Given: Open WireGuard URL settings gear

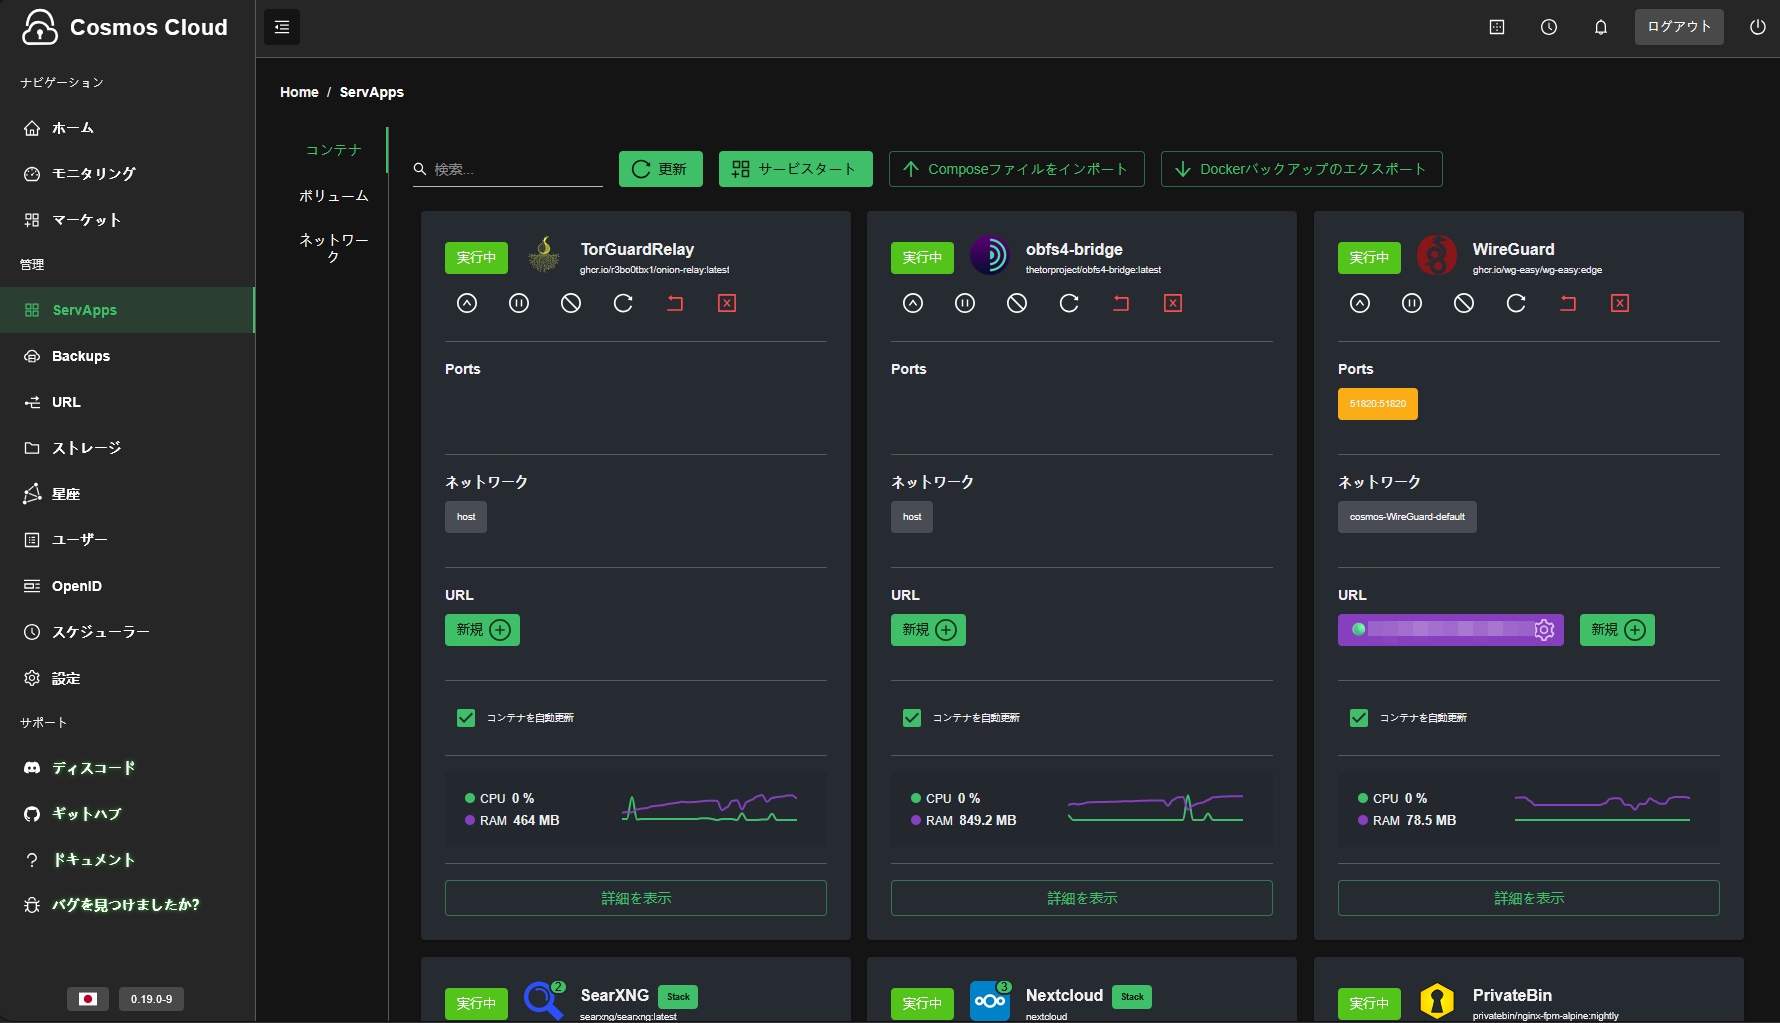Looking at the screenshot, I should (1544, 630).
